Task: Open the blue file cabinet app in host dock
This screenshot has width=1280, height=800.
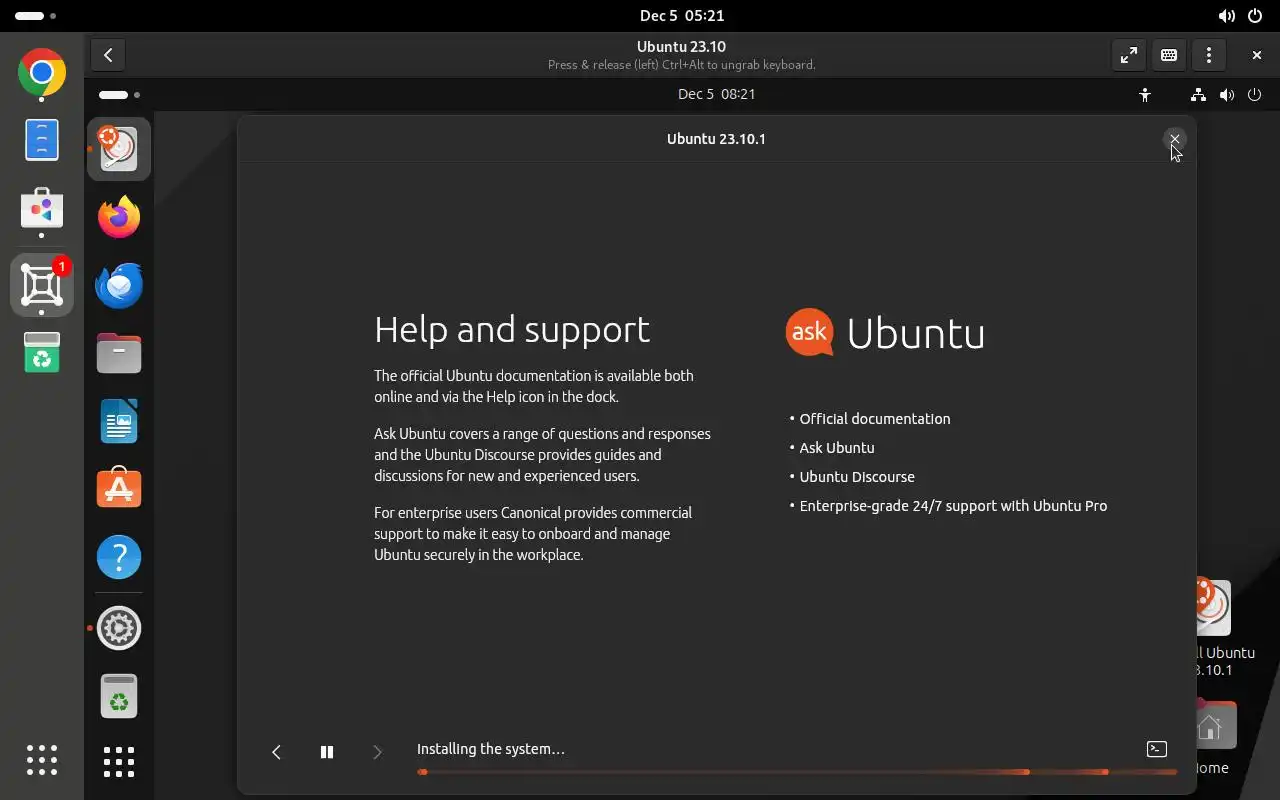Action: point(41,140)
